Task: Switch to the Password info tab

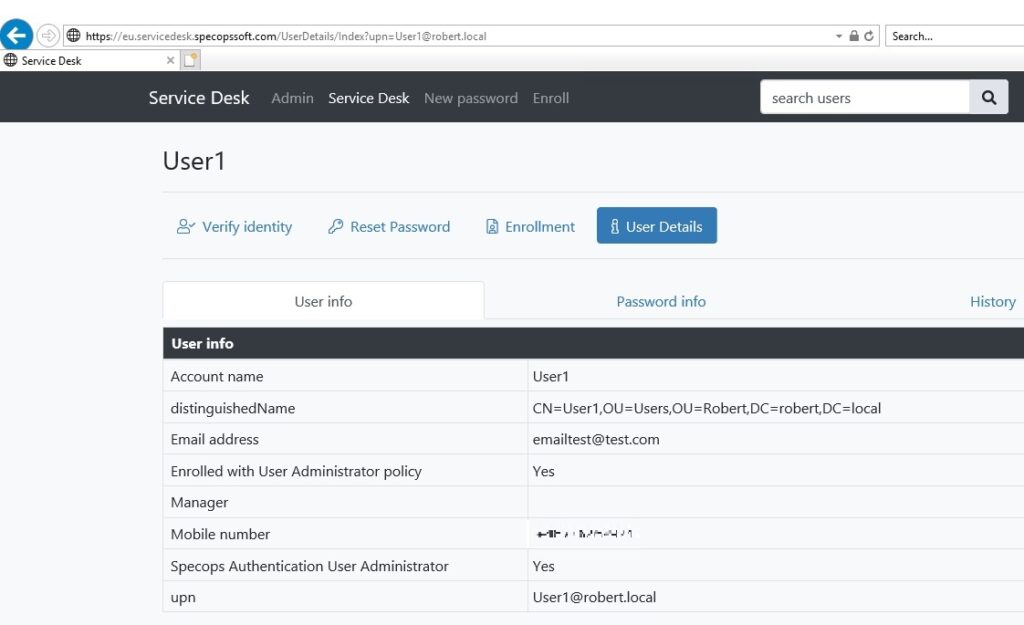Action: coord(661,301)
